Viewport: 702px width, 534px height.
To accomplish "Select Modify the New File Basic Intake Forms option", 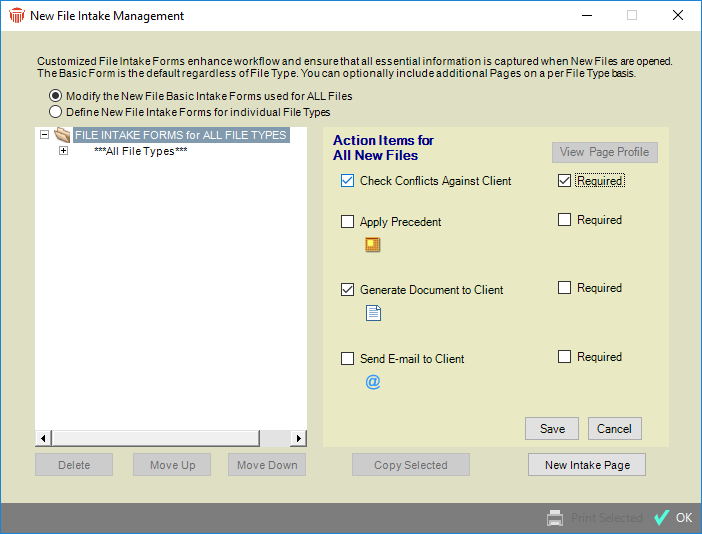I will point(56,96).
